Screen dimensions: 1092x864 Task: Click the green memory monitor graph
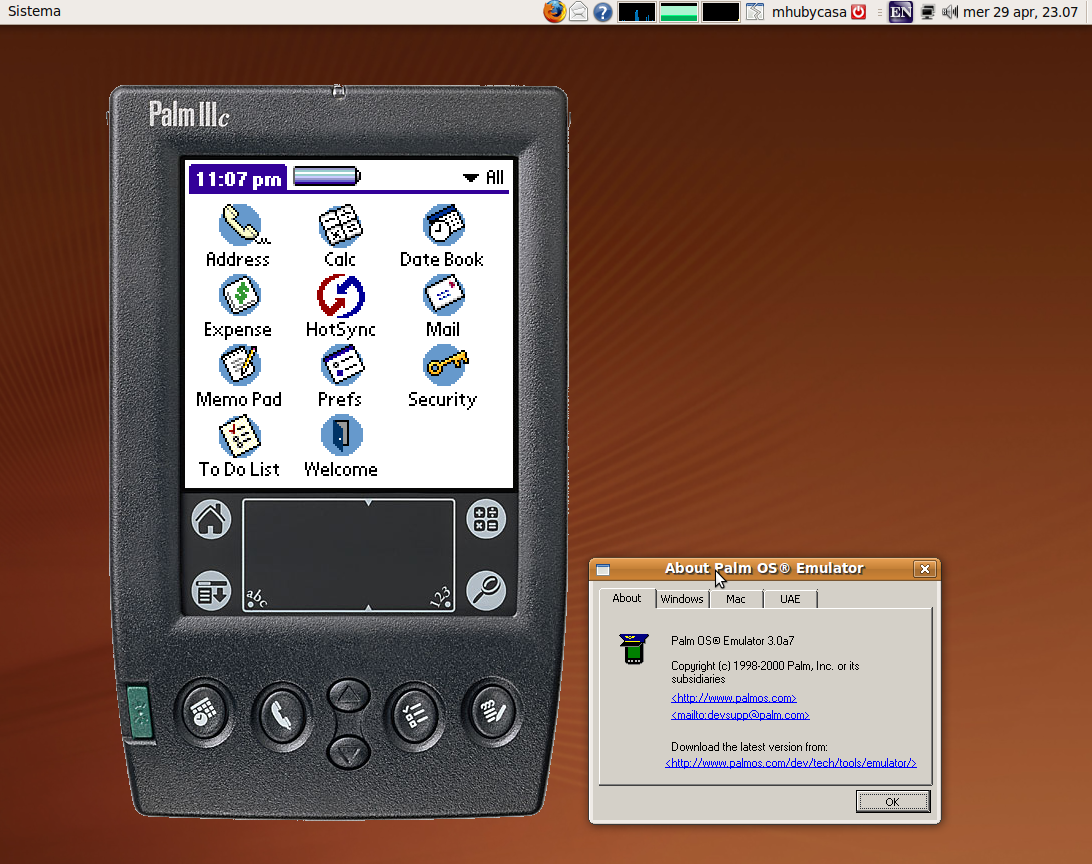tap(679, 12)
